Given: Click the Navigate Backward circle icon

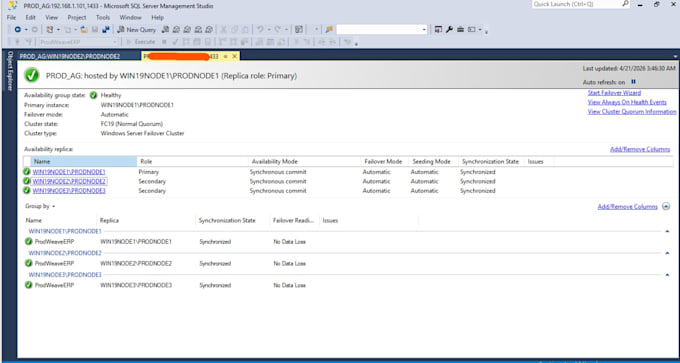Looking at the screenshot, I should (x=18, y=29).
